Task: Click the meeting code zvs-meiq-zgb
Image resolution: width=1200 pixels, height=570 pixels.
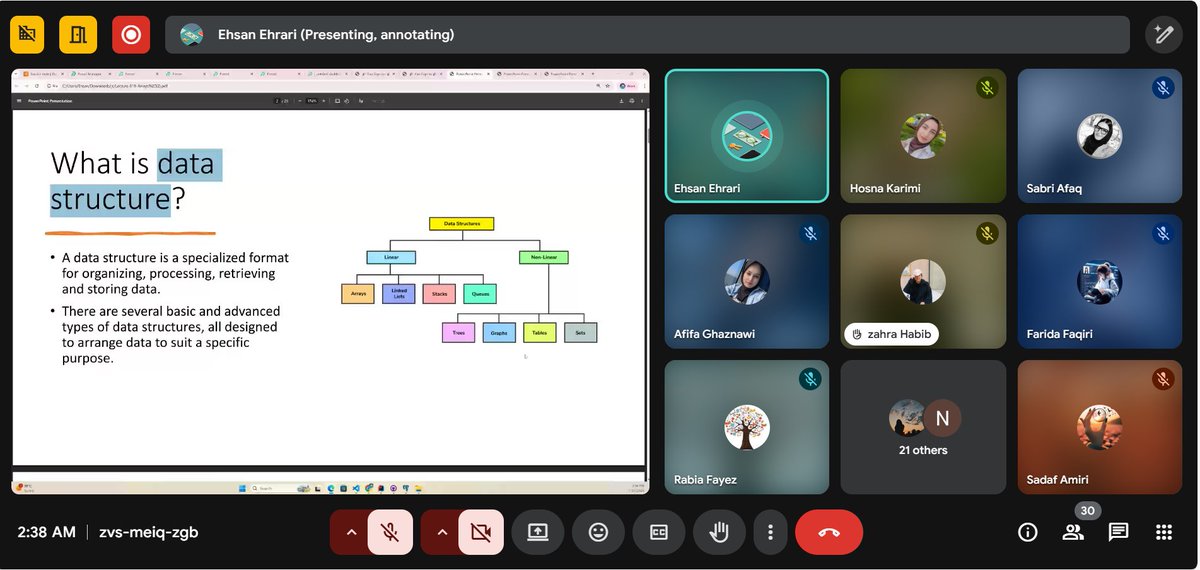Action: 148,532
